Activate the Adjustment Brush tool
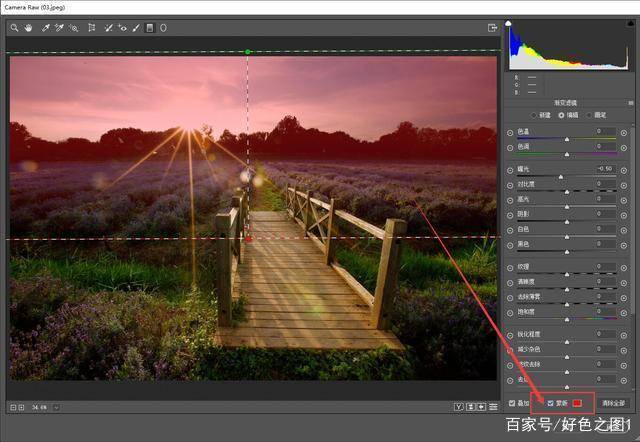 click(x=136, y=28)
